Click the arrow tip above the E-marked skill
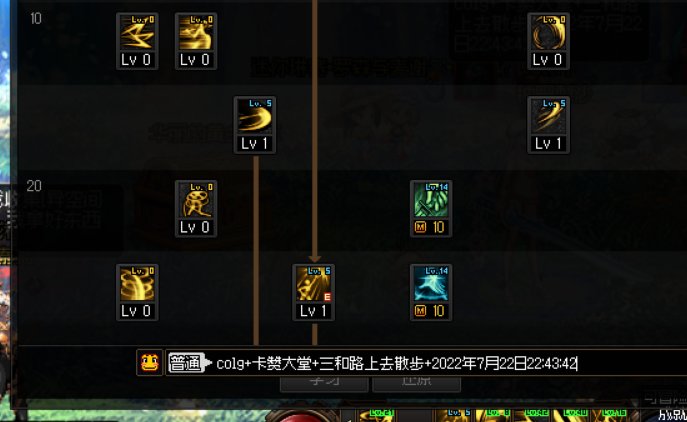The image size is (687, 422). click(315, 259)
